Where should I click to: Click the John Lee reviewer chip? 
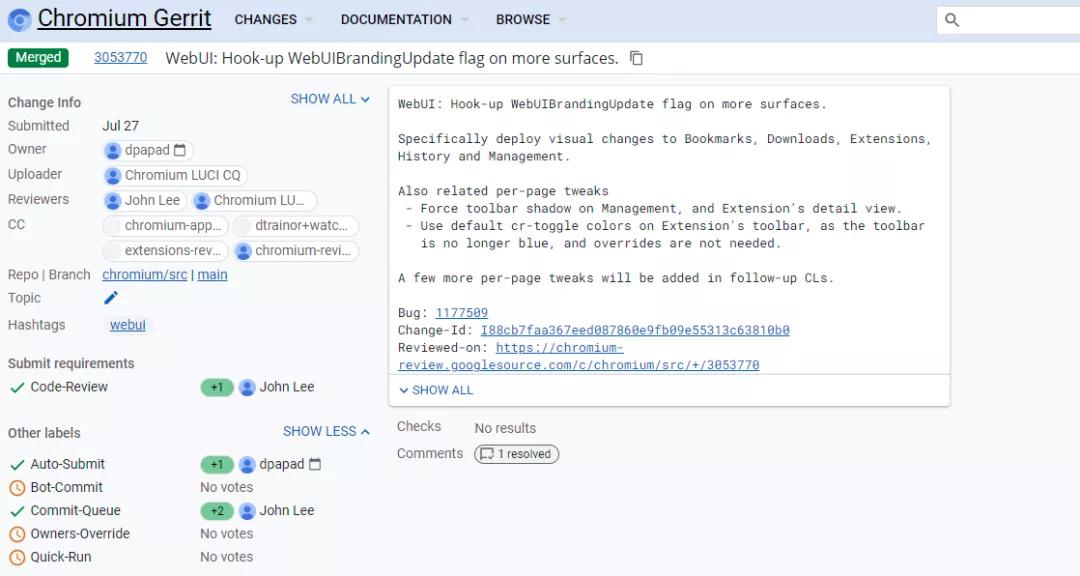145,200
